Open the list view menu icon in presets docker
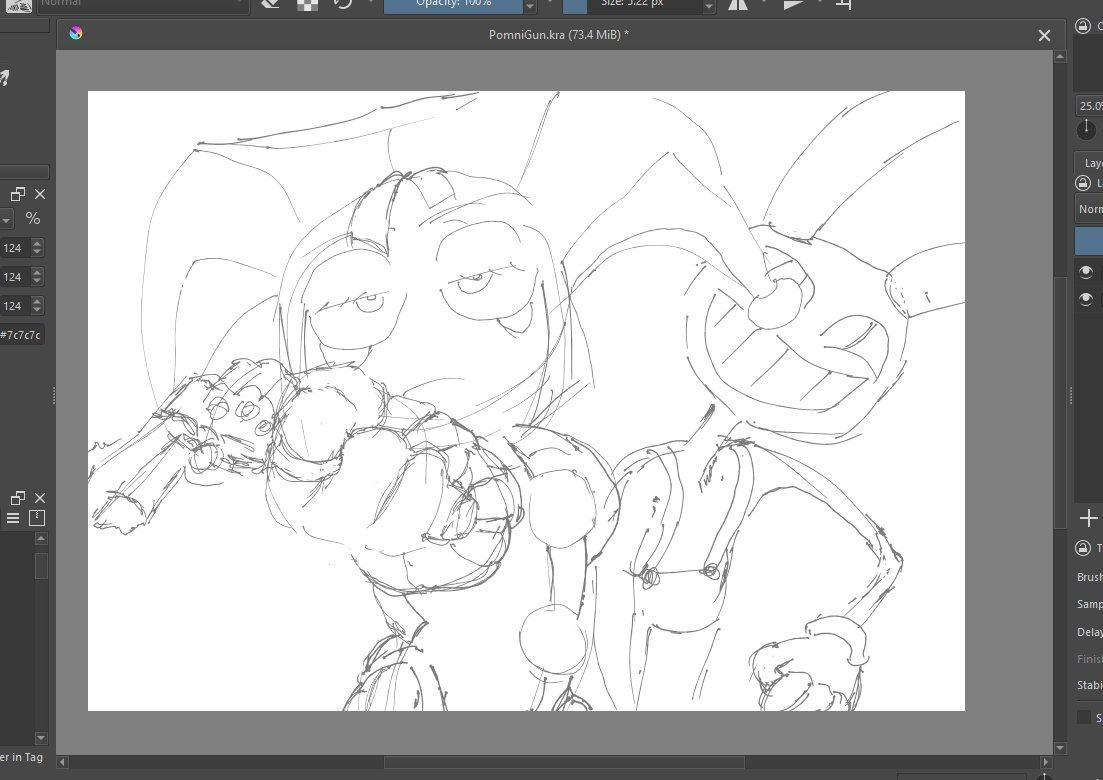Viewport: 1103px width, 780px height. coord(13,518)
